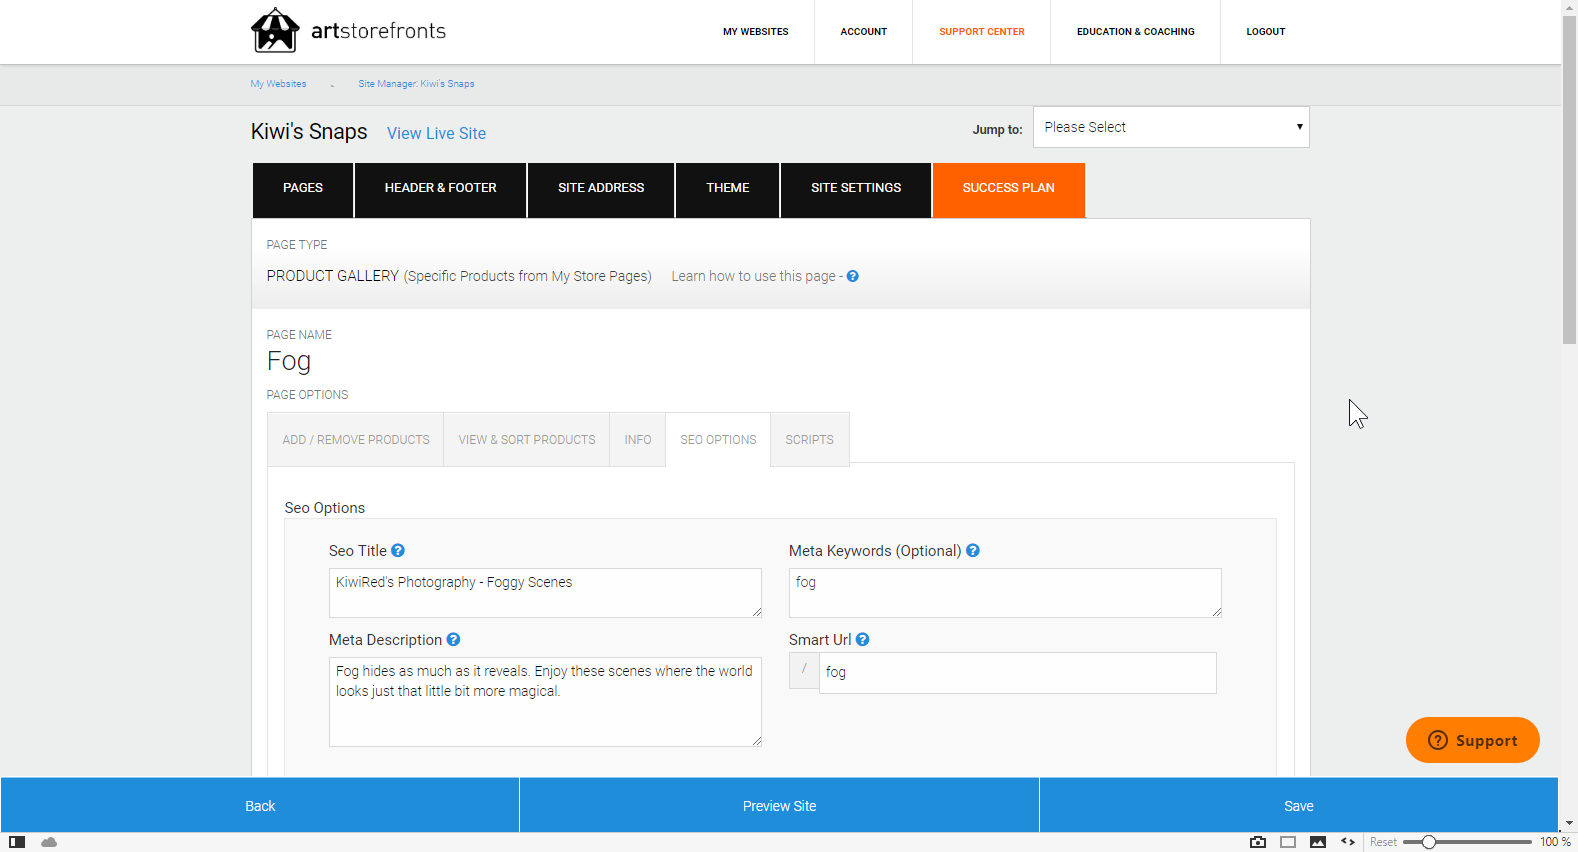The image size is (1578, 852).
Task: Click help icon next to Meta Description
Action: 453,640
